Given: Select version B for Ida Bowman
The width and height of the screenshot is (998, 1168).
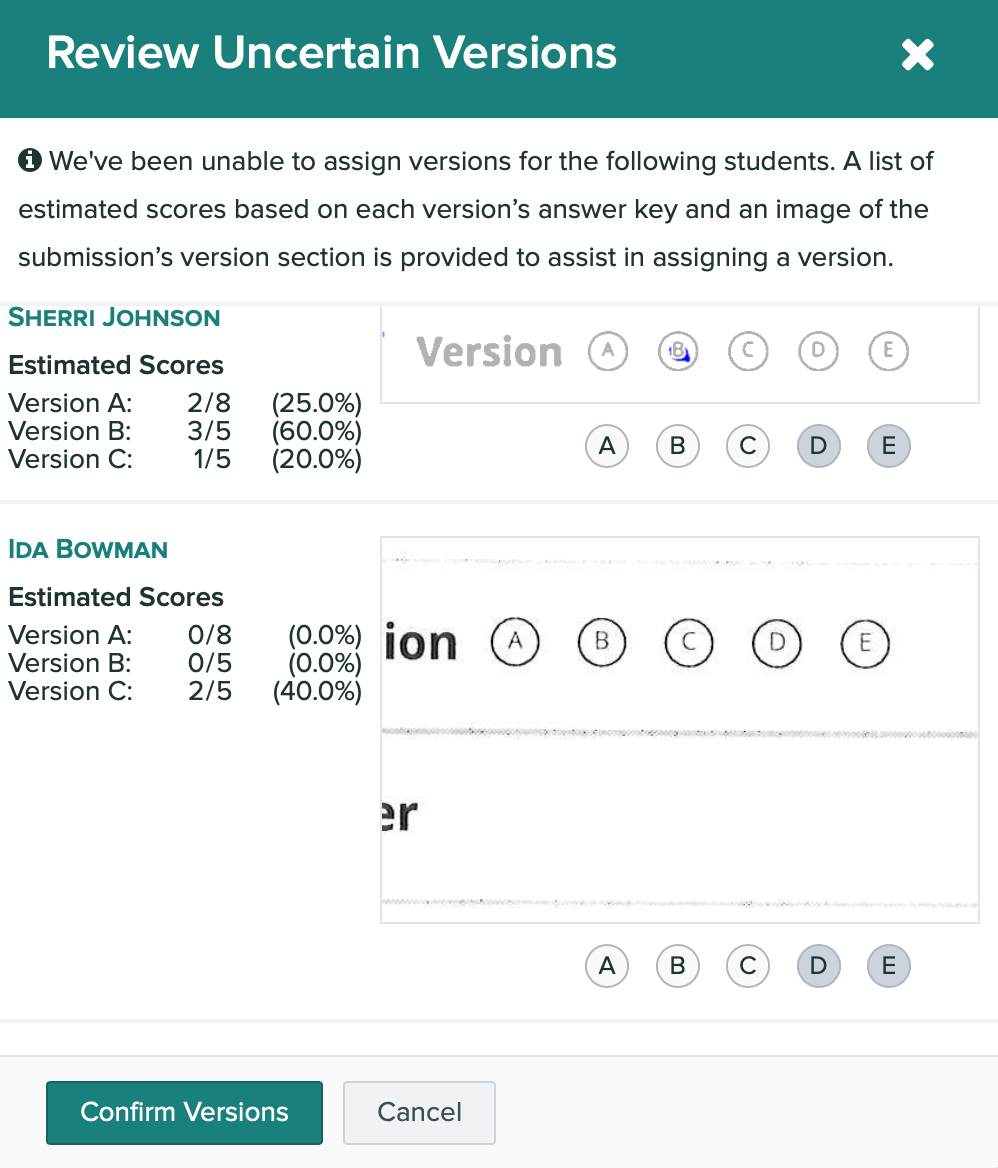Looking at the screenshot, I should tap(677, 966).
